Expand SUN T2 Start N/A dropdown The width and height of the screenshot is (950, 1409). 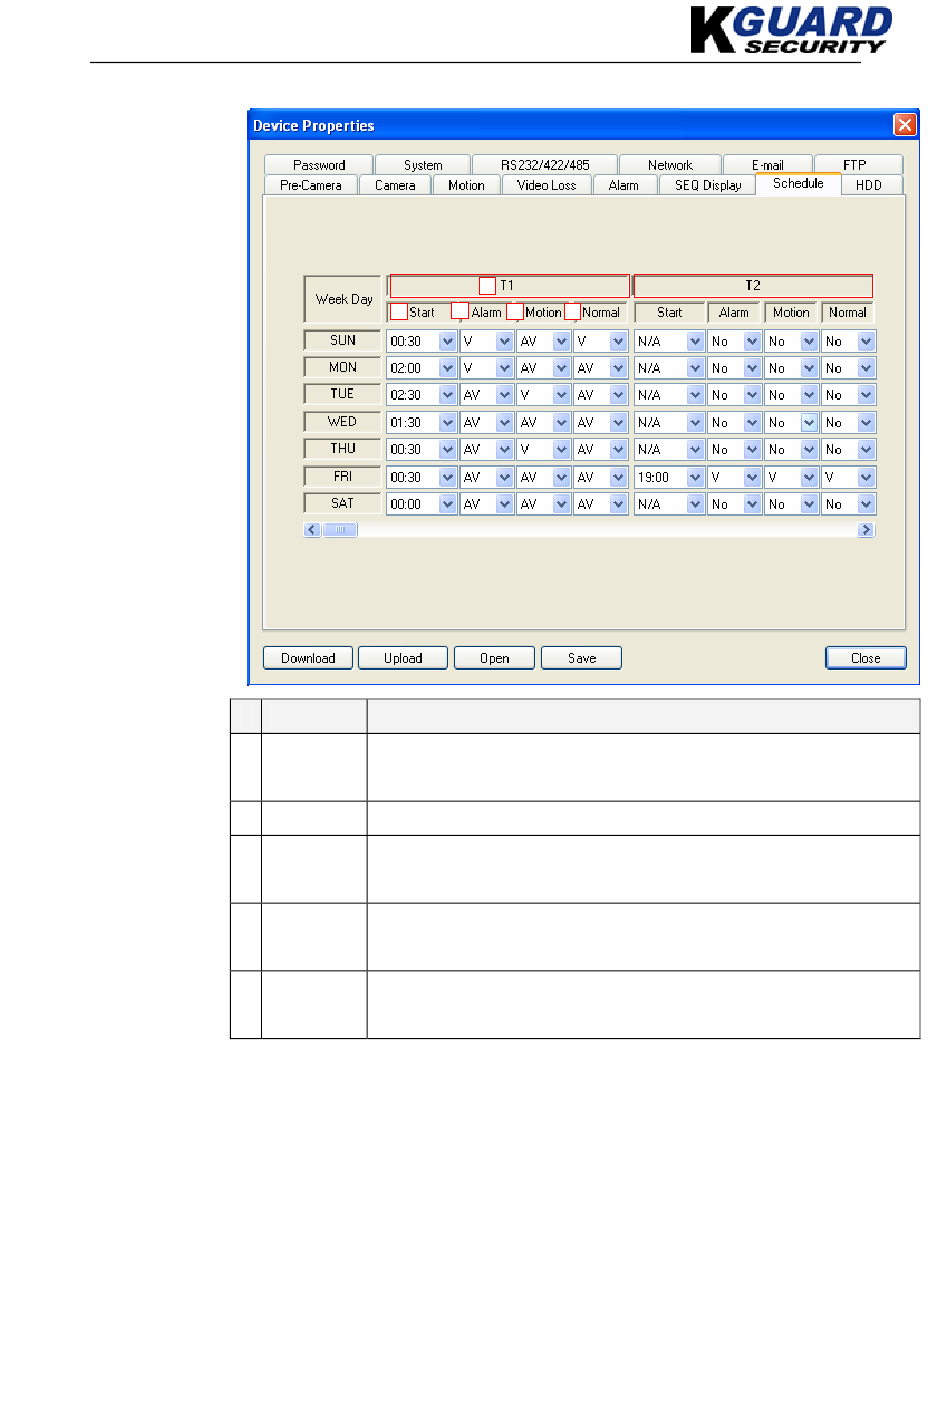(695, 341)
